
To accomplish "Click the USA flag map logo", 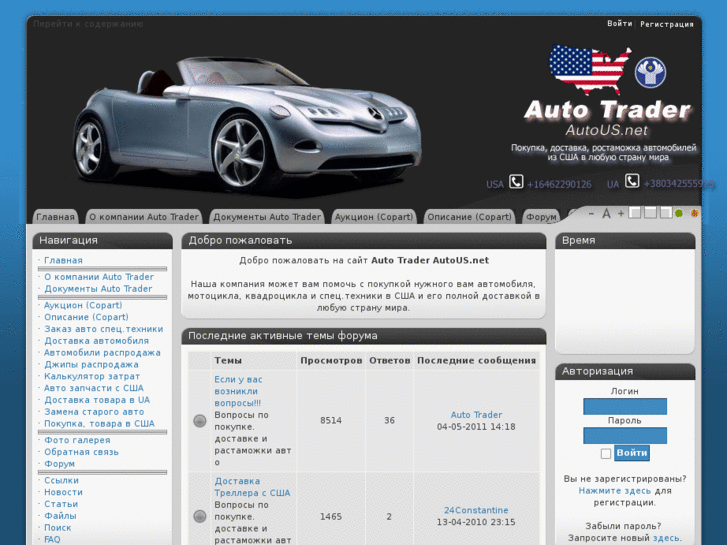I will [590, 70].
